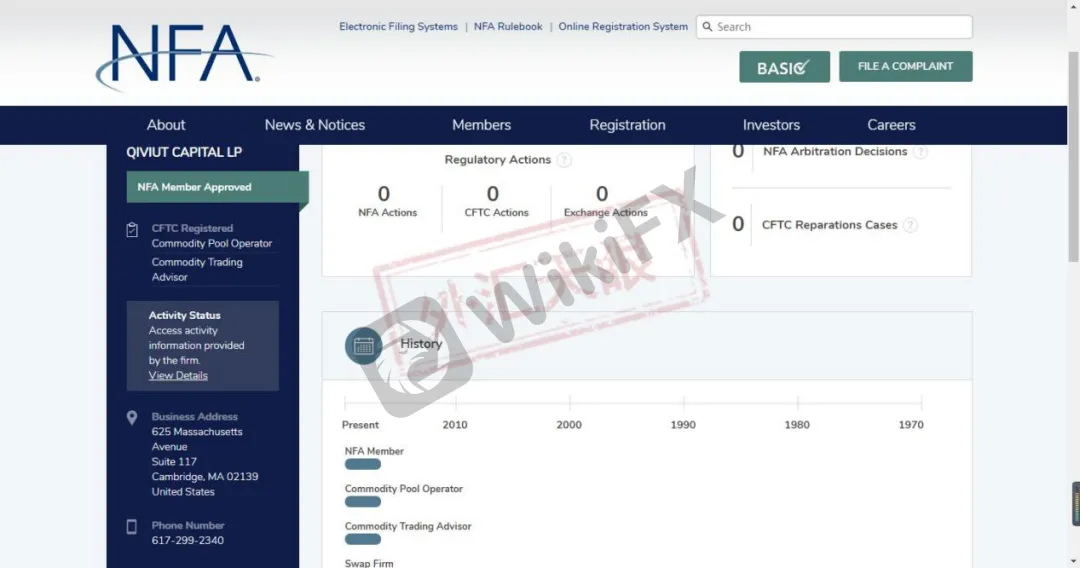Open the Investors menu
Image resolution: width=1080 pixels, height=568 pixels.
(x=771, y=125)
